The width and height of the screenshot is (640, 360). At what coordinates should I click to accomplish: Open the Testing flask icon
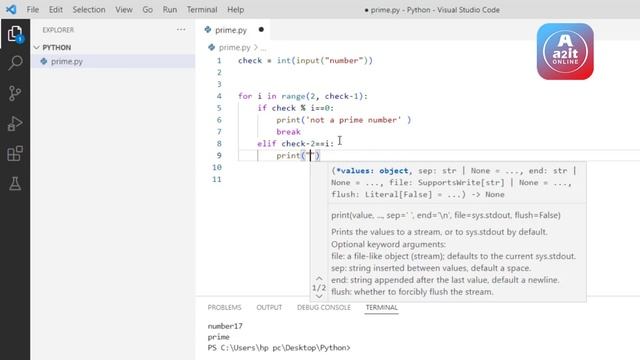click(15, 184)
